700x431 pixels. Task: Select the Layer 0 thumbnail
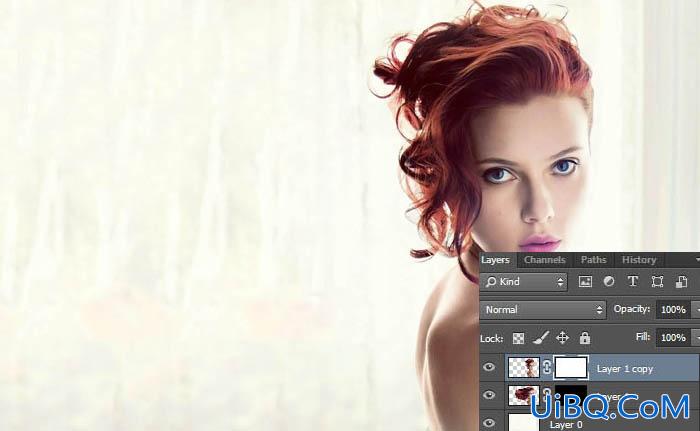pyautogui.click(x=524, y=422)
